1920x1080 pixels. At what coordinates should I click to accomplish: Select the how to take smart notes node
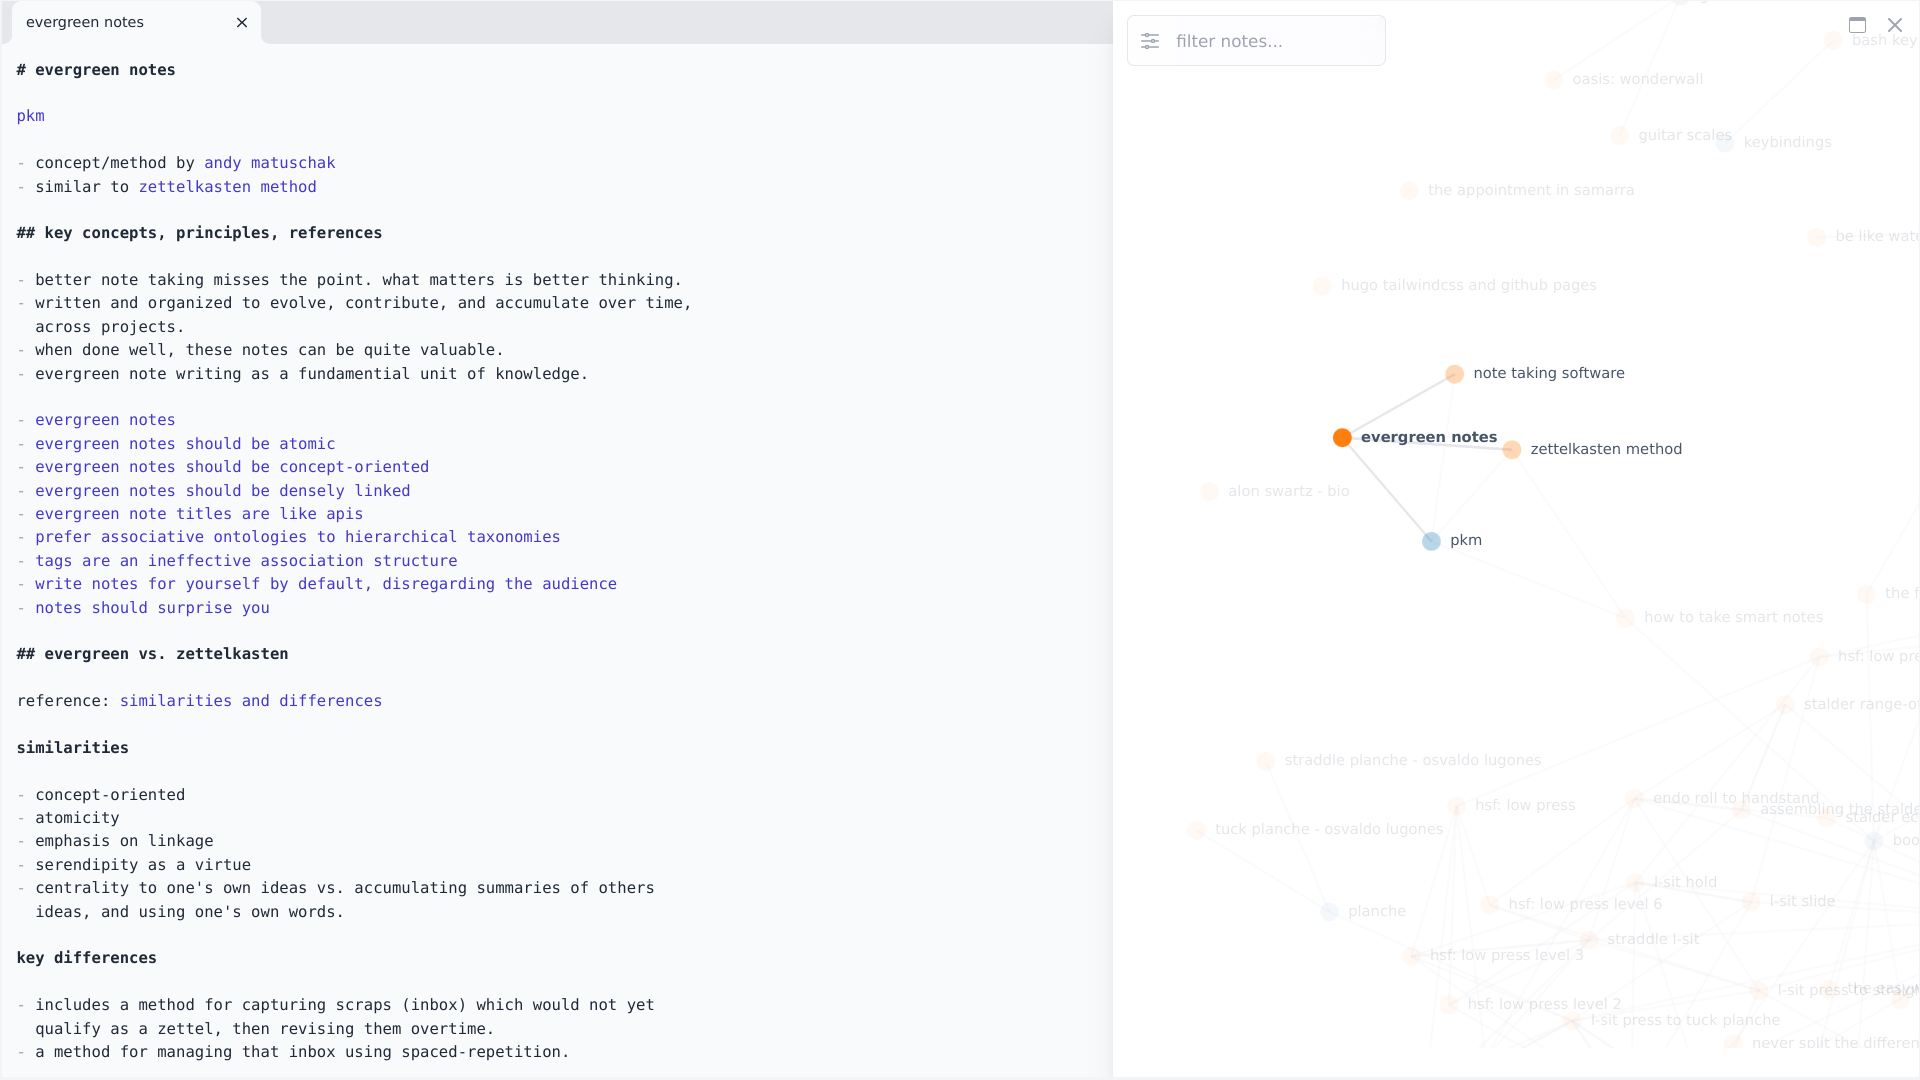pyautogui.click(x=1624, y=617)
